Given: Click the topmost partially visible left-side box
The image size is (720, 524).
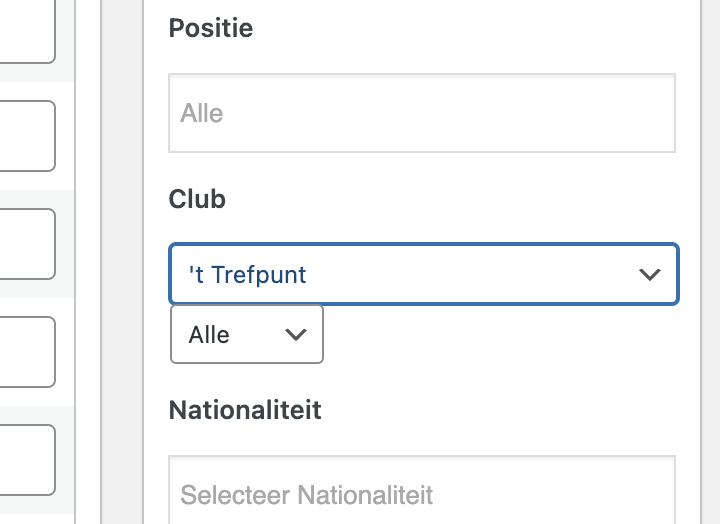Looking at the screenshot, I should tap(25, 30).
